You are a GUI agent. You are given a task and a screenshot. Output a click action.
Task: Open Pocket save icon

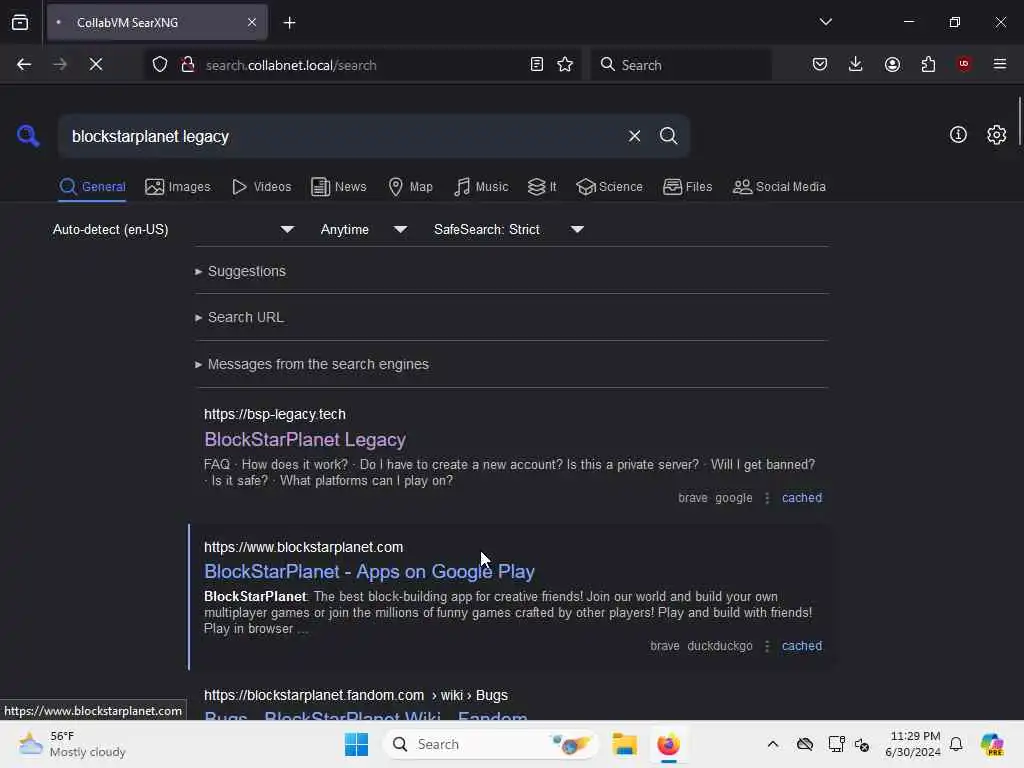[820, 64]
